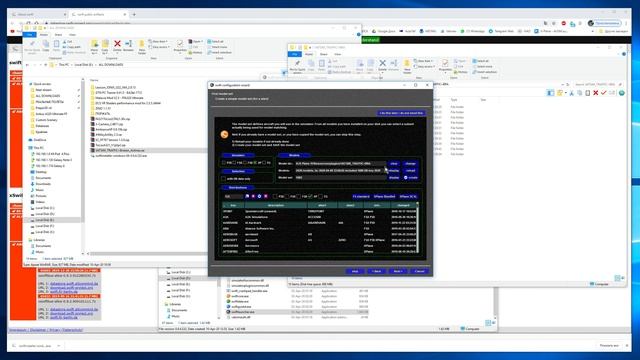Open View tab in ALL DOWNLOADS explorer
Viewport: 640px width, 360px height.
[x=72, y=35]
